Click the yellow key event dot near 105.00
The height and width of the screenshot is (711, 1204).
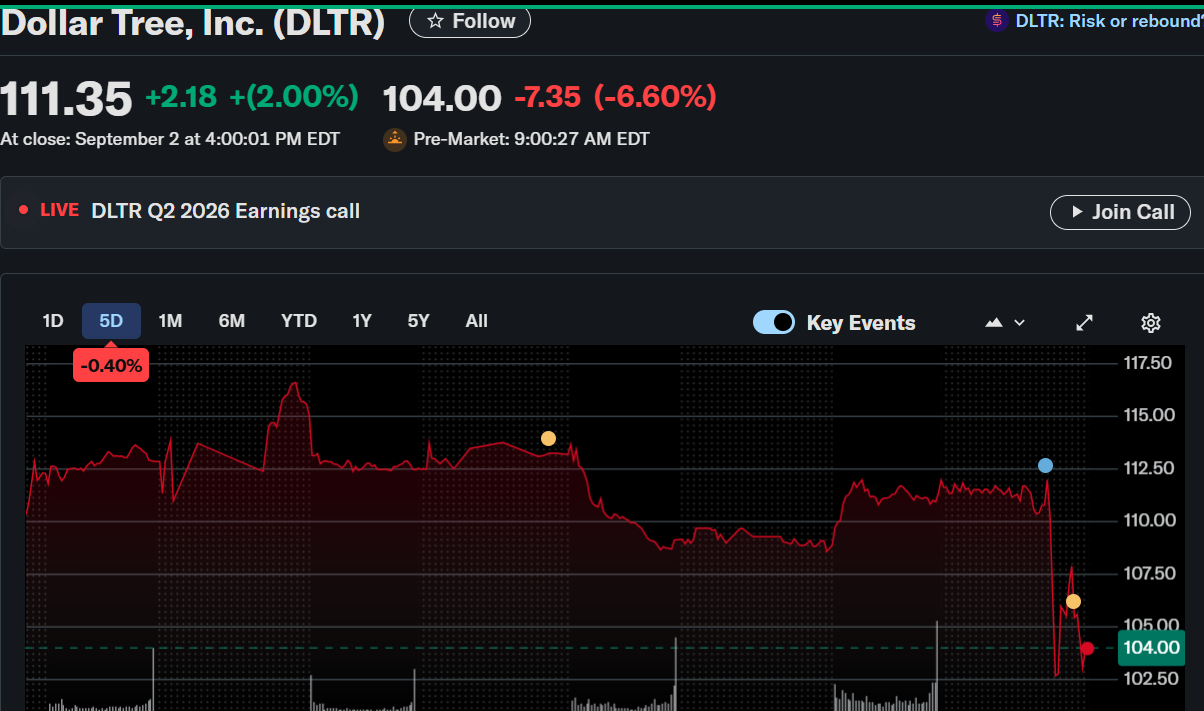(1073, 601)
